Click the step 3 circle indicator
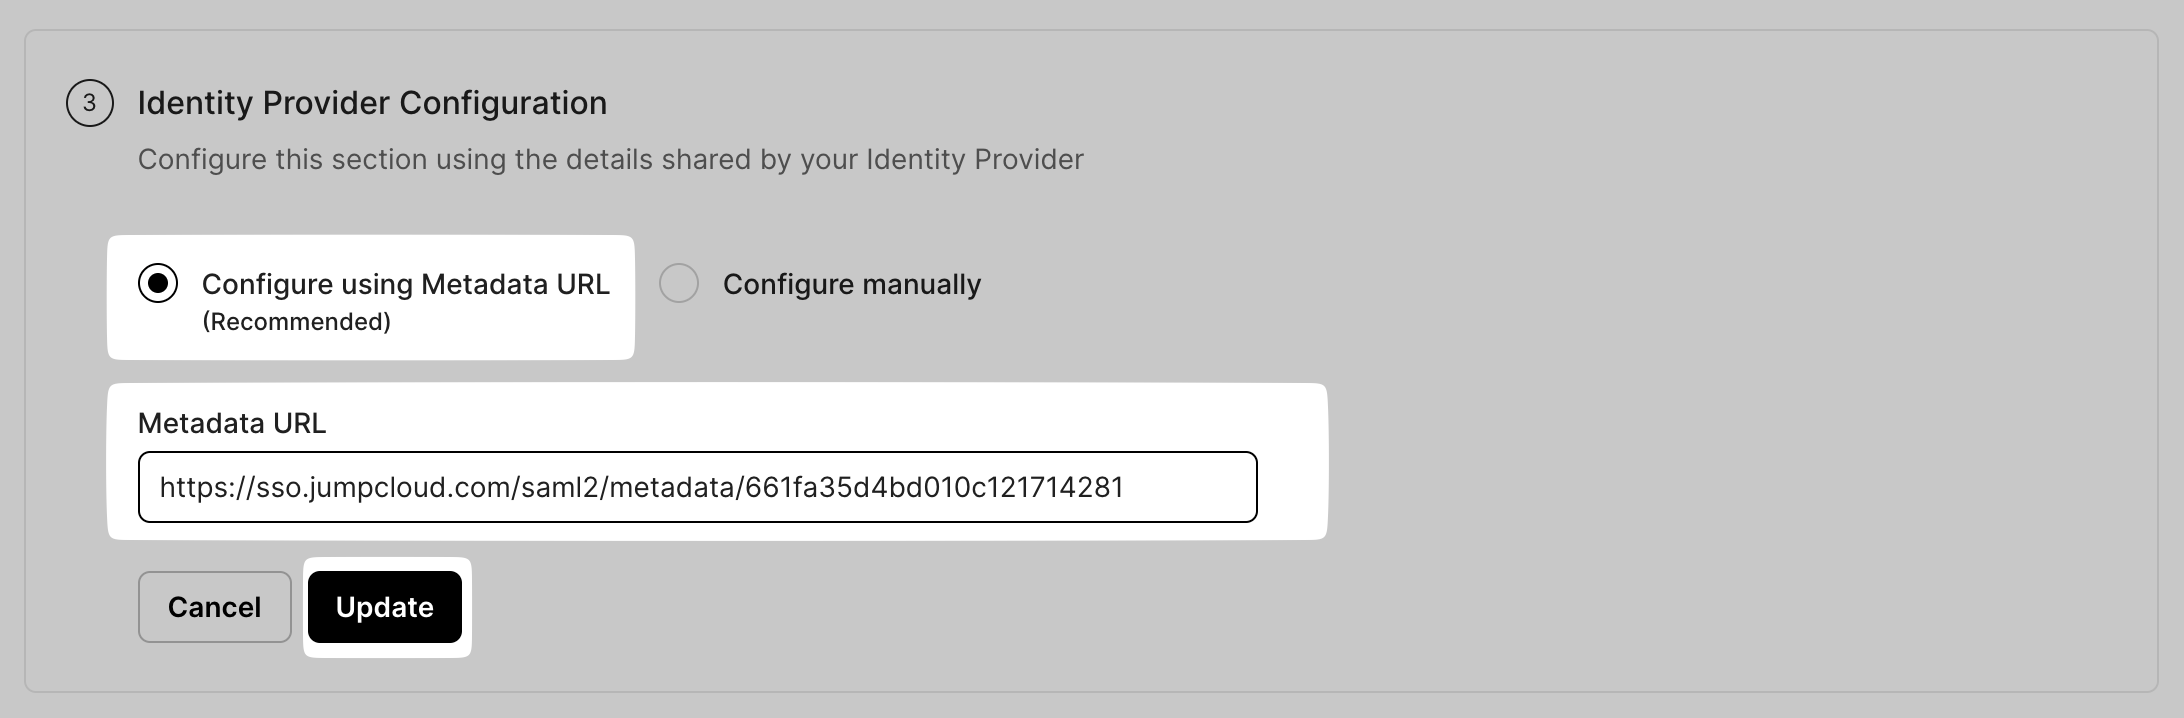The height and width of the screenshot is (718, 2184). pos(91,102)
